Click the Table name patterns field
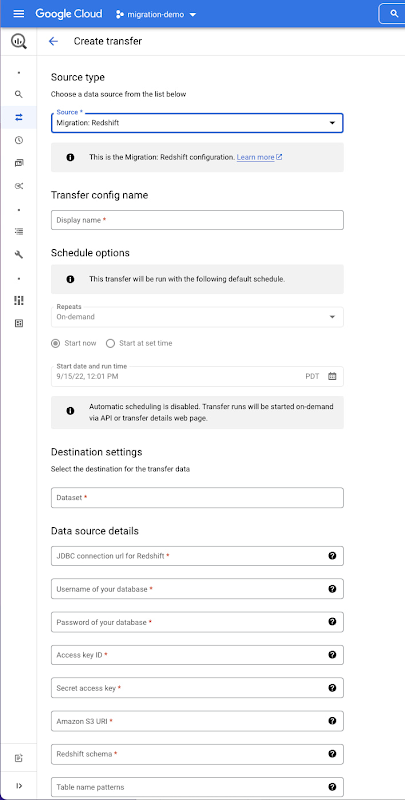Image resolution: width=405 pixels, height=800 pixels. pos(197,787)
